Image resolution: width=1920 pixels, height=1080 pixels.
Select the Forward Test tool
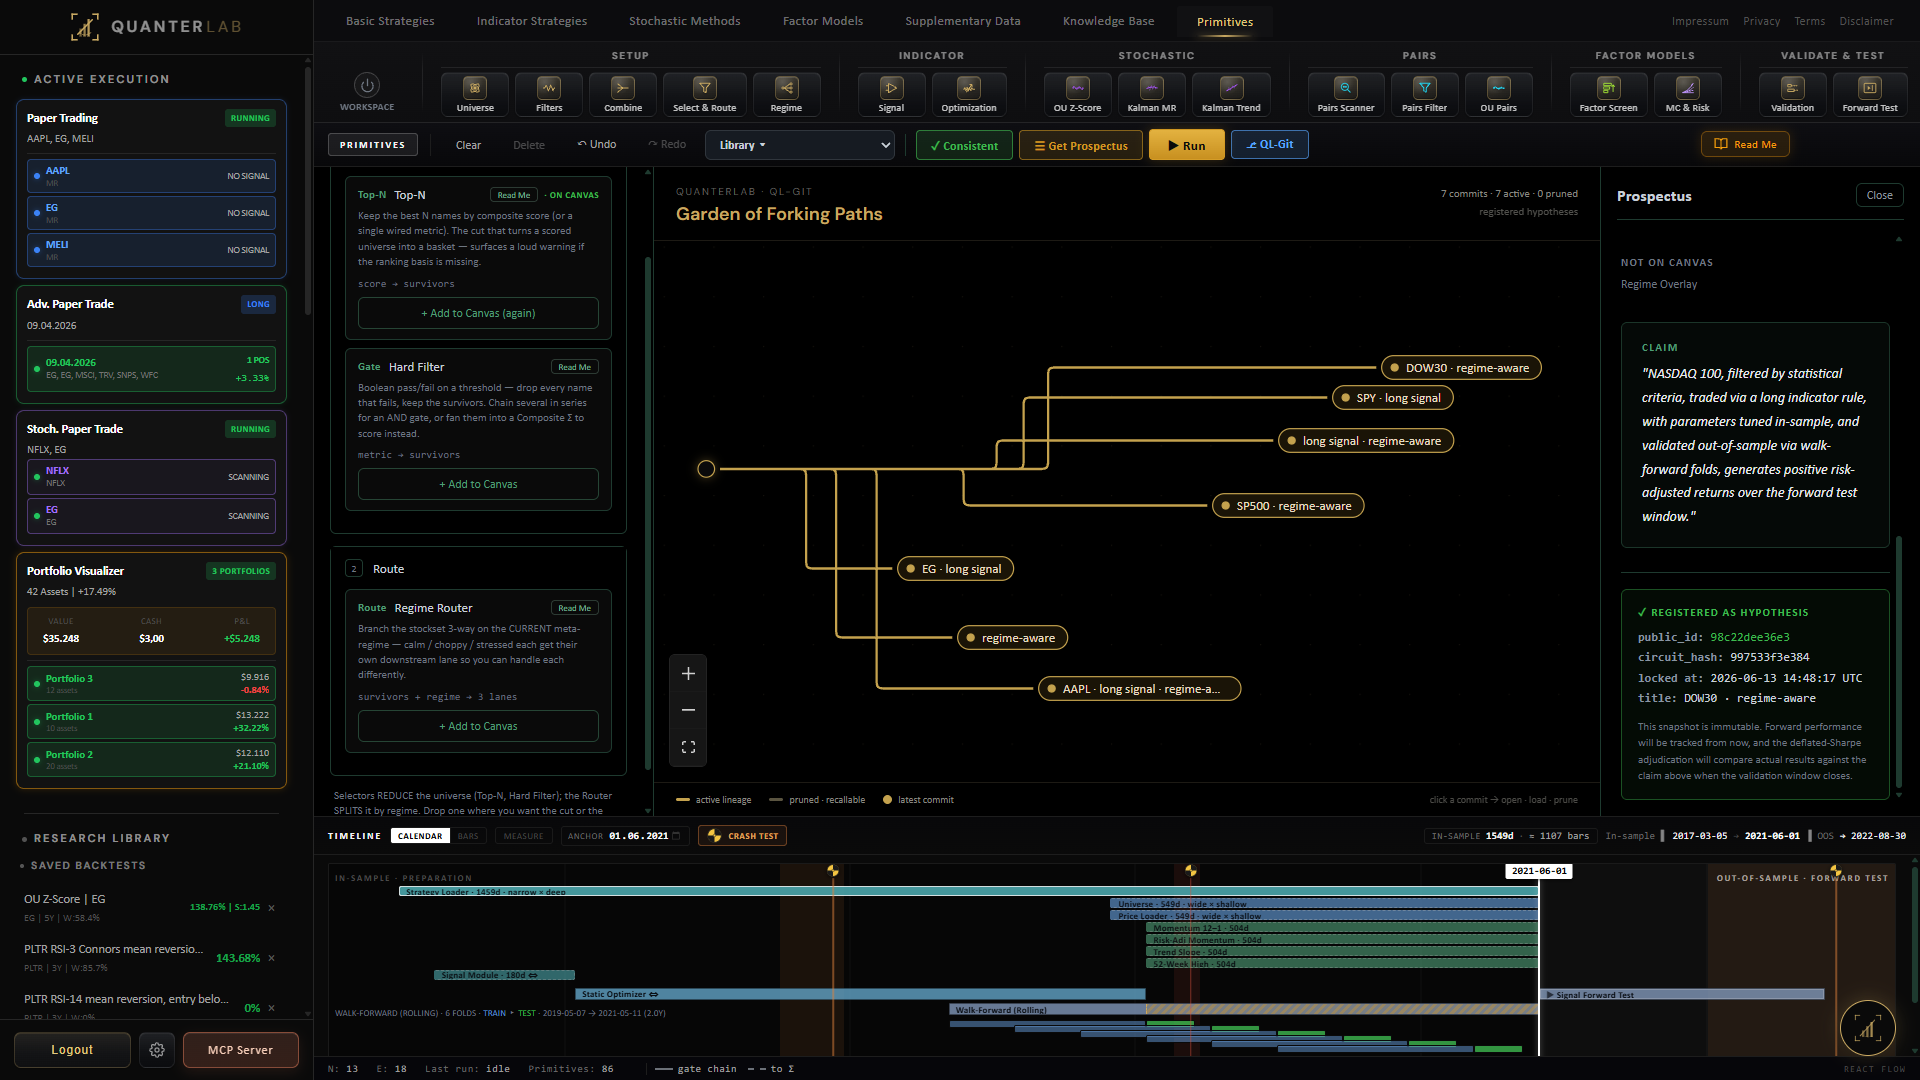click(x=1869, y=95)
